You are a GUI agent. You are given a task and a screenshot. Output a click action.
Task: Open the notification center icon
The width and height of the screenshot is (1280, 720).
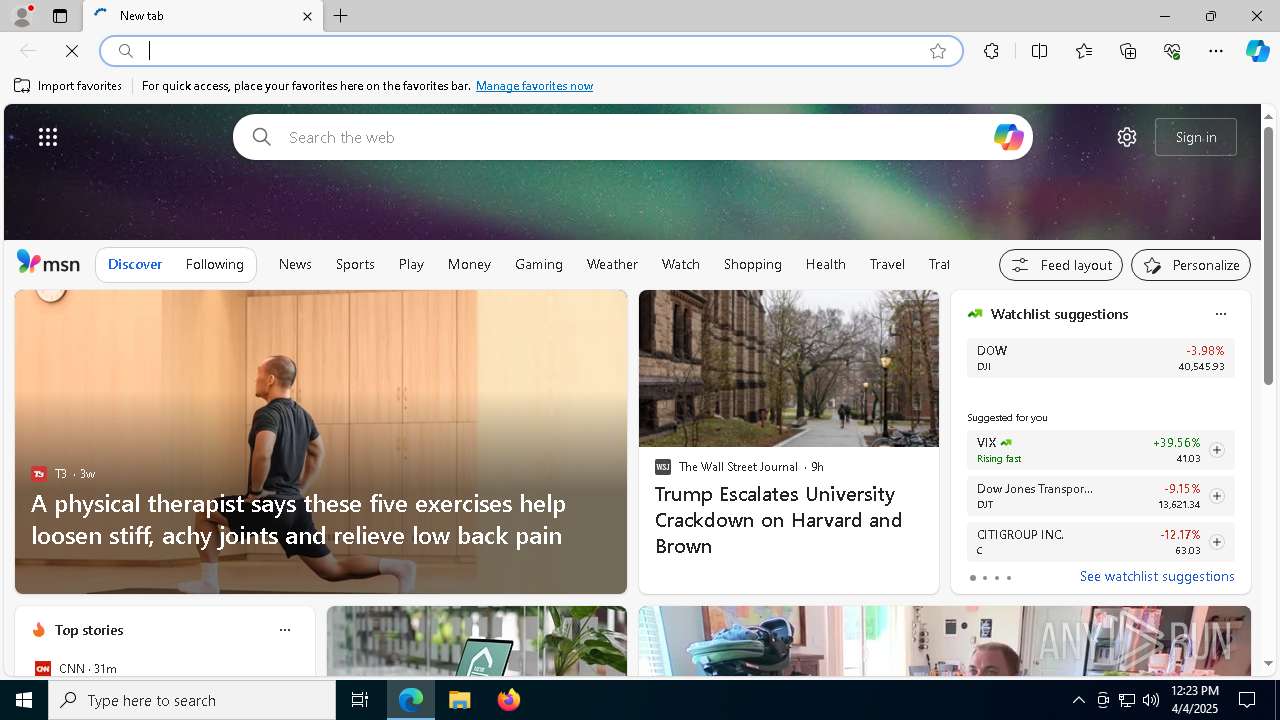pyautogui.click(x=1247, y=700)
